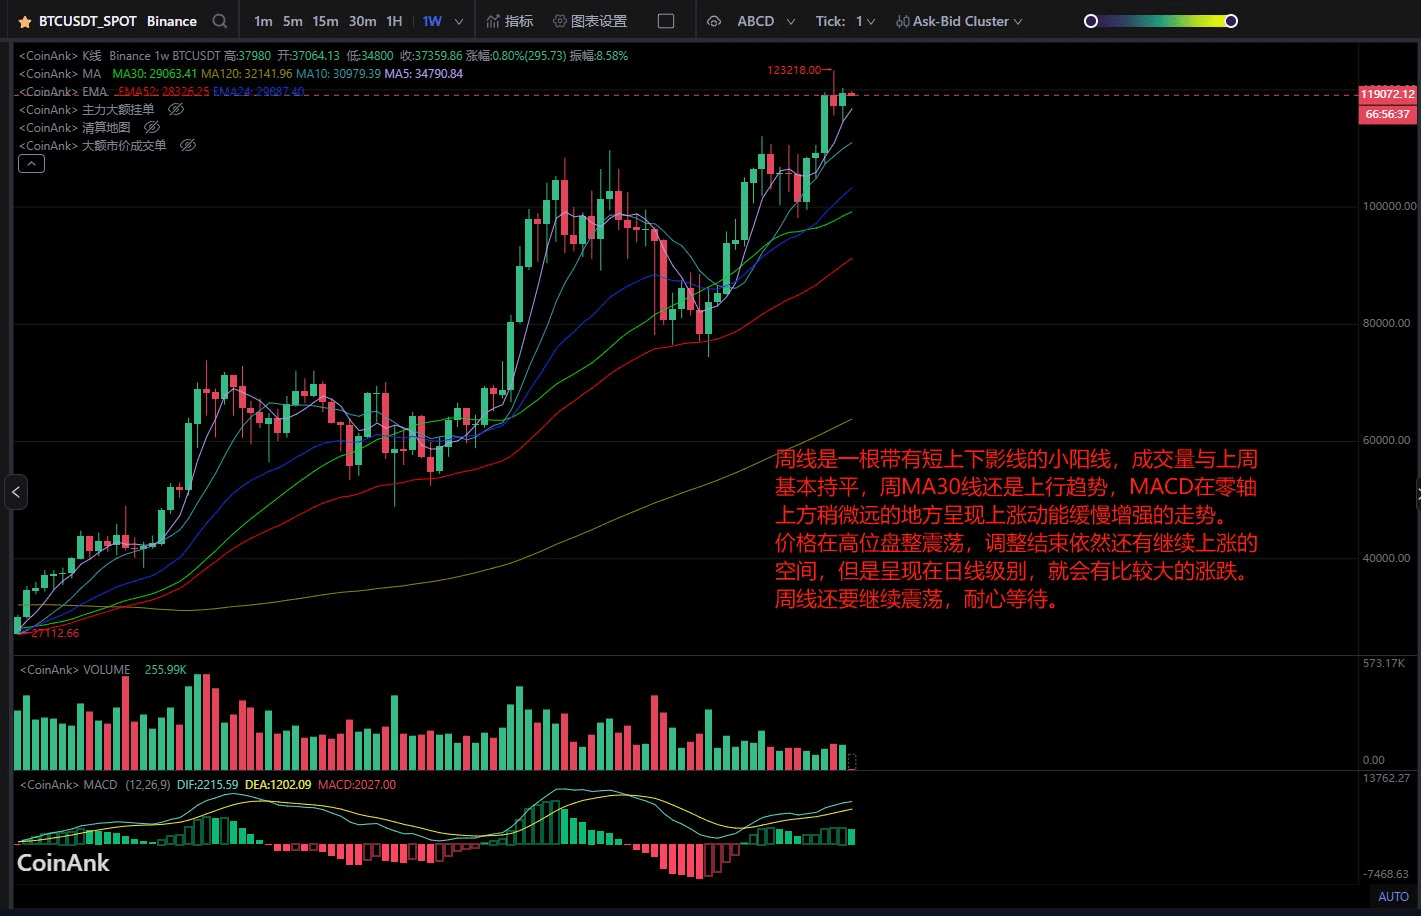Click the red MACD:2027.00 value
This screenshot has width=1421, height=916.
coord(357,785)
